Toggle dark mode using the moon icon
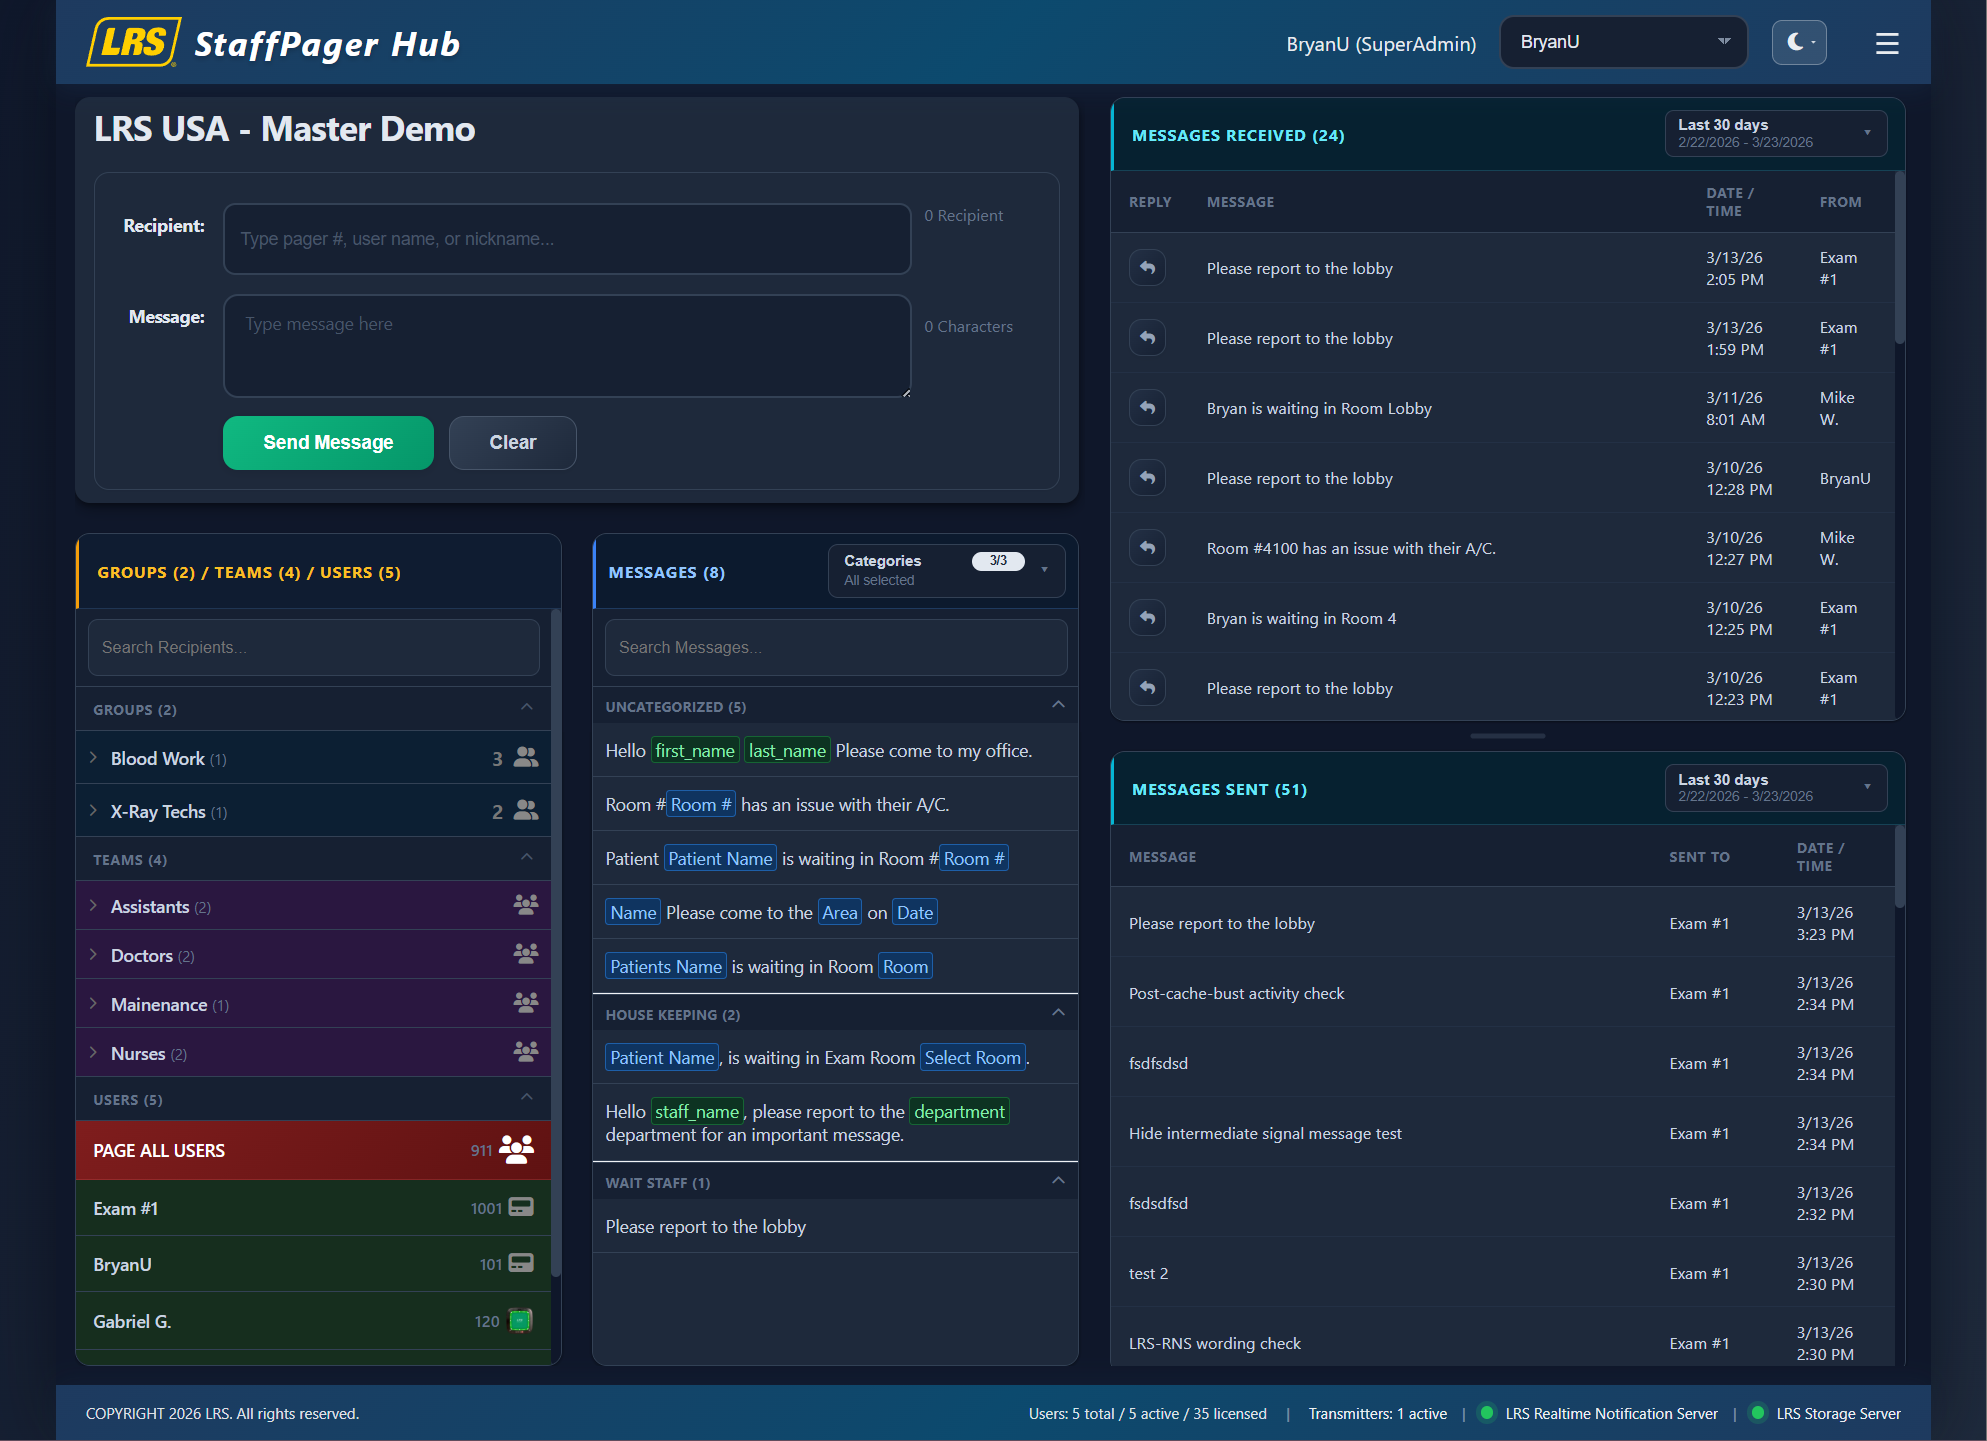 coord(1799,42)
